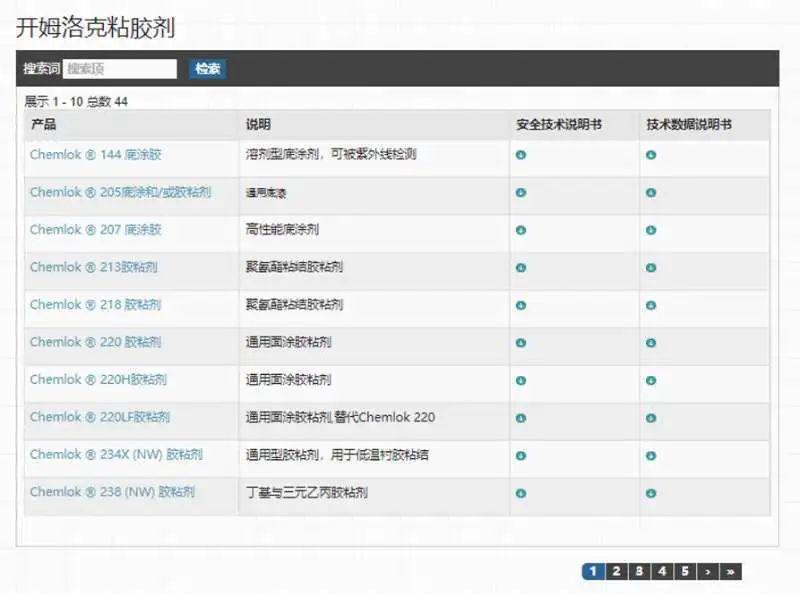Download technical data sheet for Chemlok 220H
The width and height of the screenshot is (800, 595).
point(650,380)
